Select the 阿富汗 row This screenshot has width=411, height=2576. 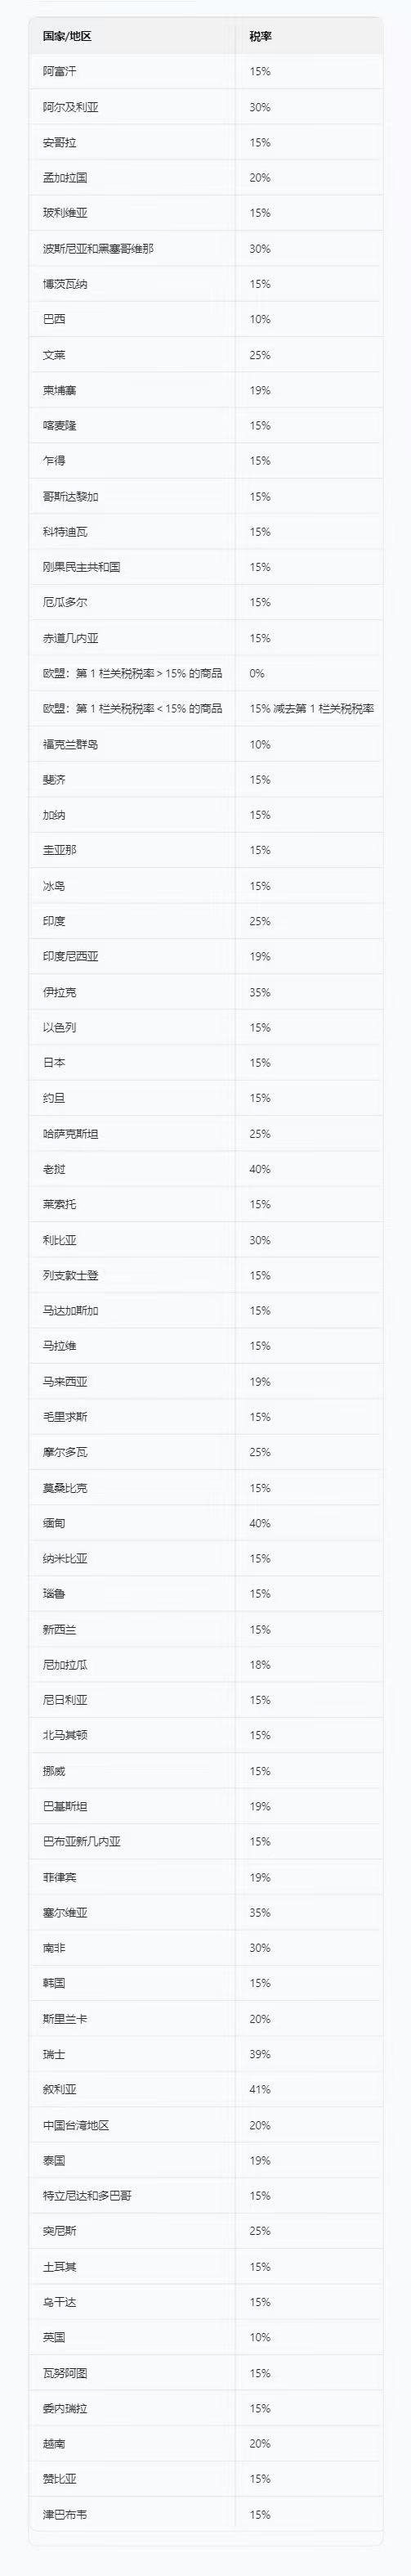tap(206, 71)
